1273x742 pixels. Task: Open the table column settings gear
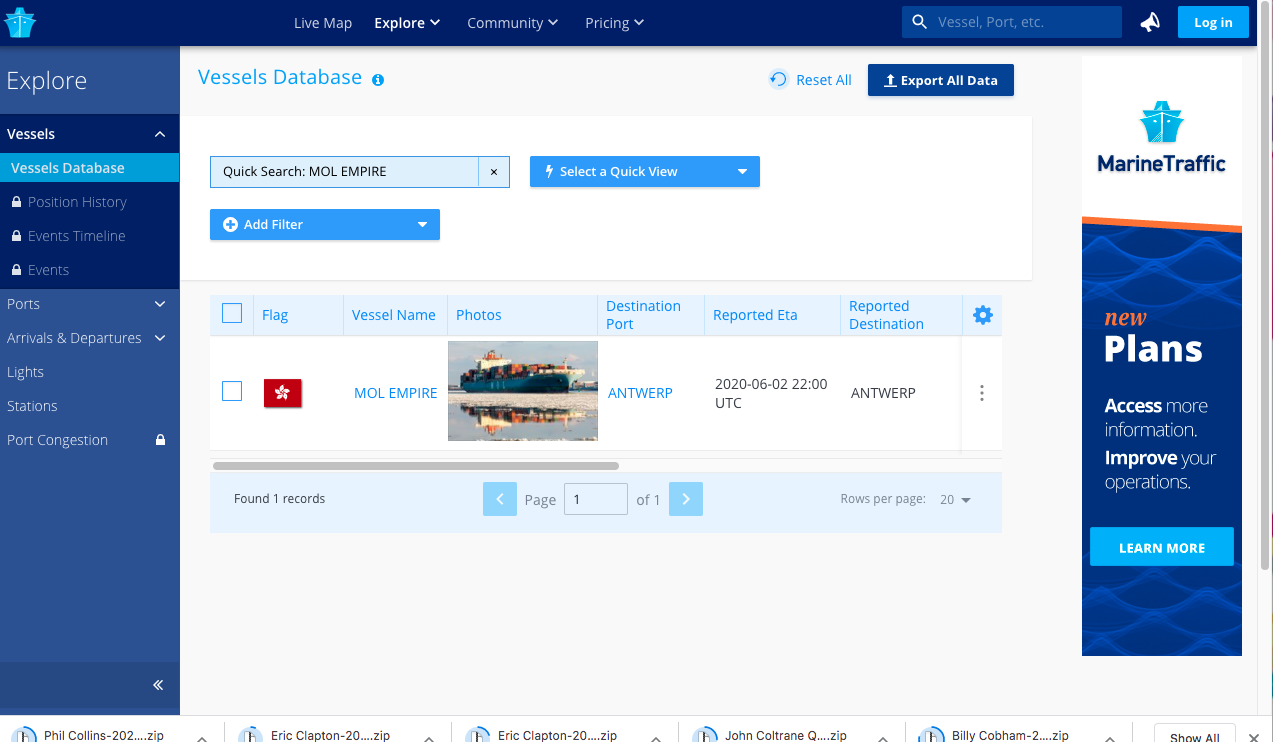coord(982,315)
